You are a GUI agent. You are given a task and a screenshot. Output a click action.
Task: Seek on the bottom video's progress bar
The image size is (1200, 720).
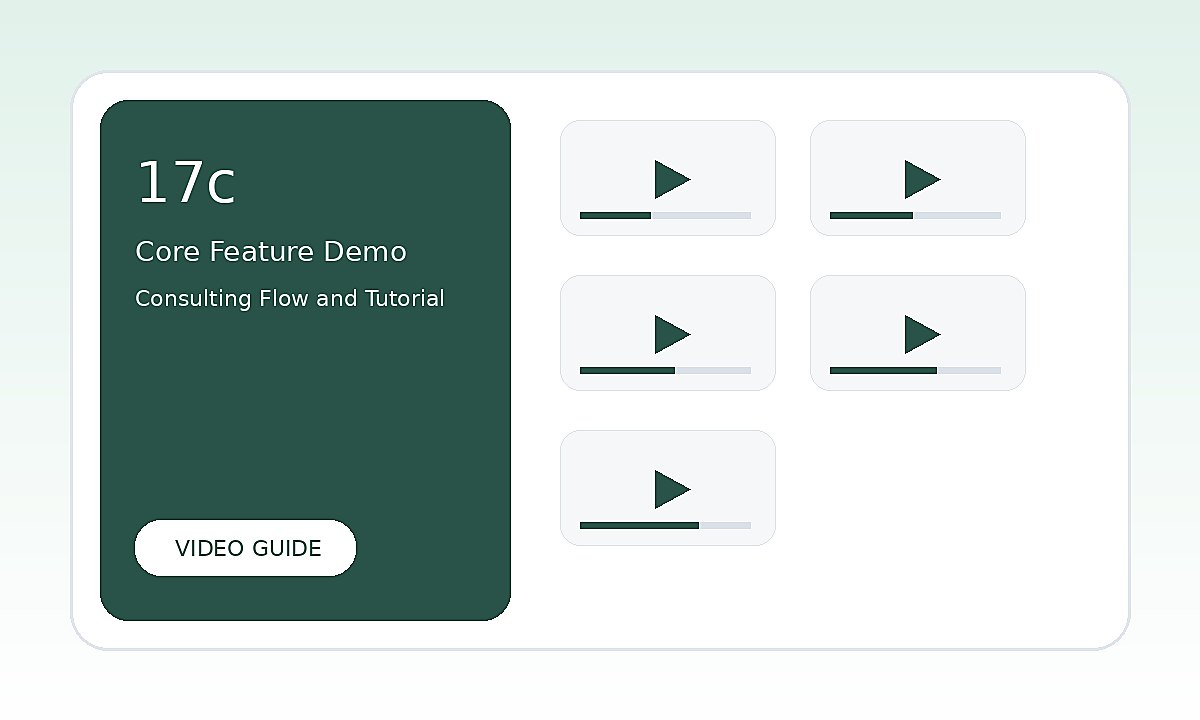[665, 525]
